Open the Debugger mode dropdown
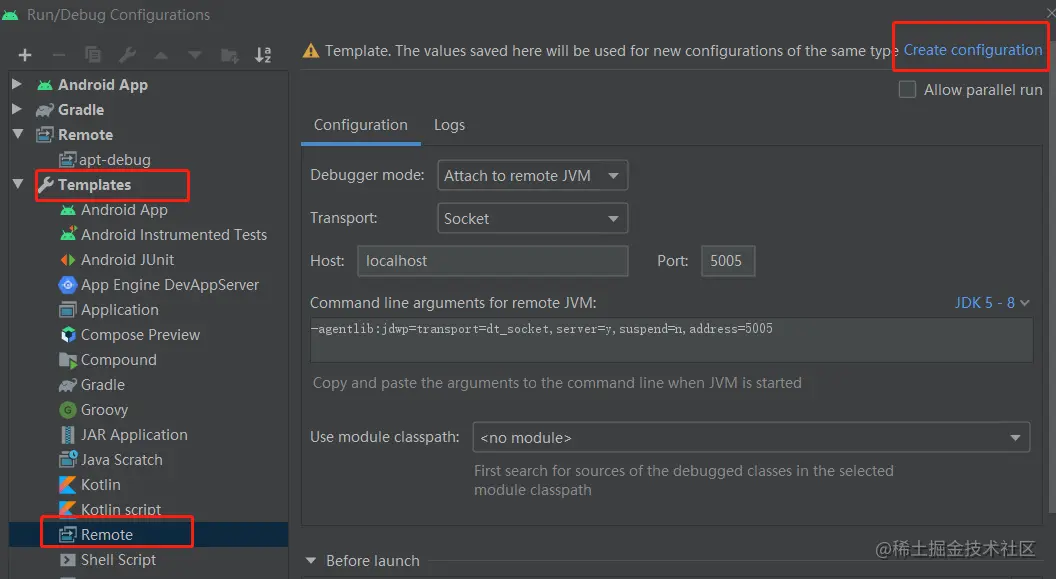The width and height of the screenshot is (1056, 579). (x=533, y=176)
